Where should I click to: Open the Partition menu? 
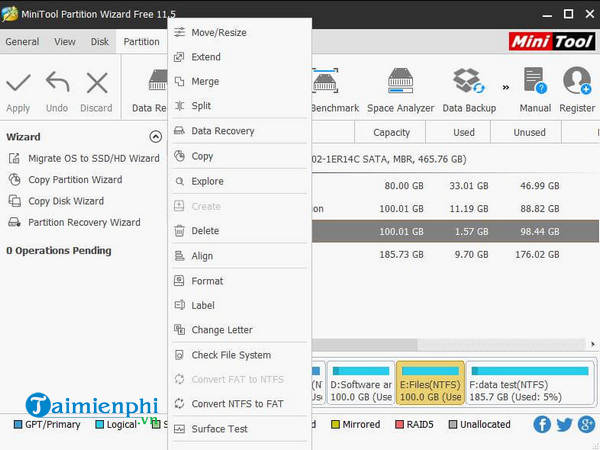tap(141, 42)
